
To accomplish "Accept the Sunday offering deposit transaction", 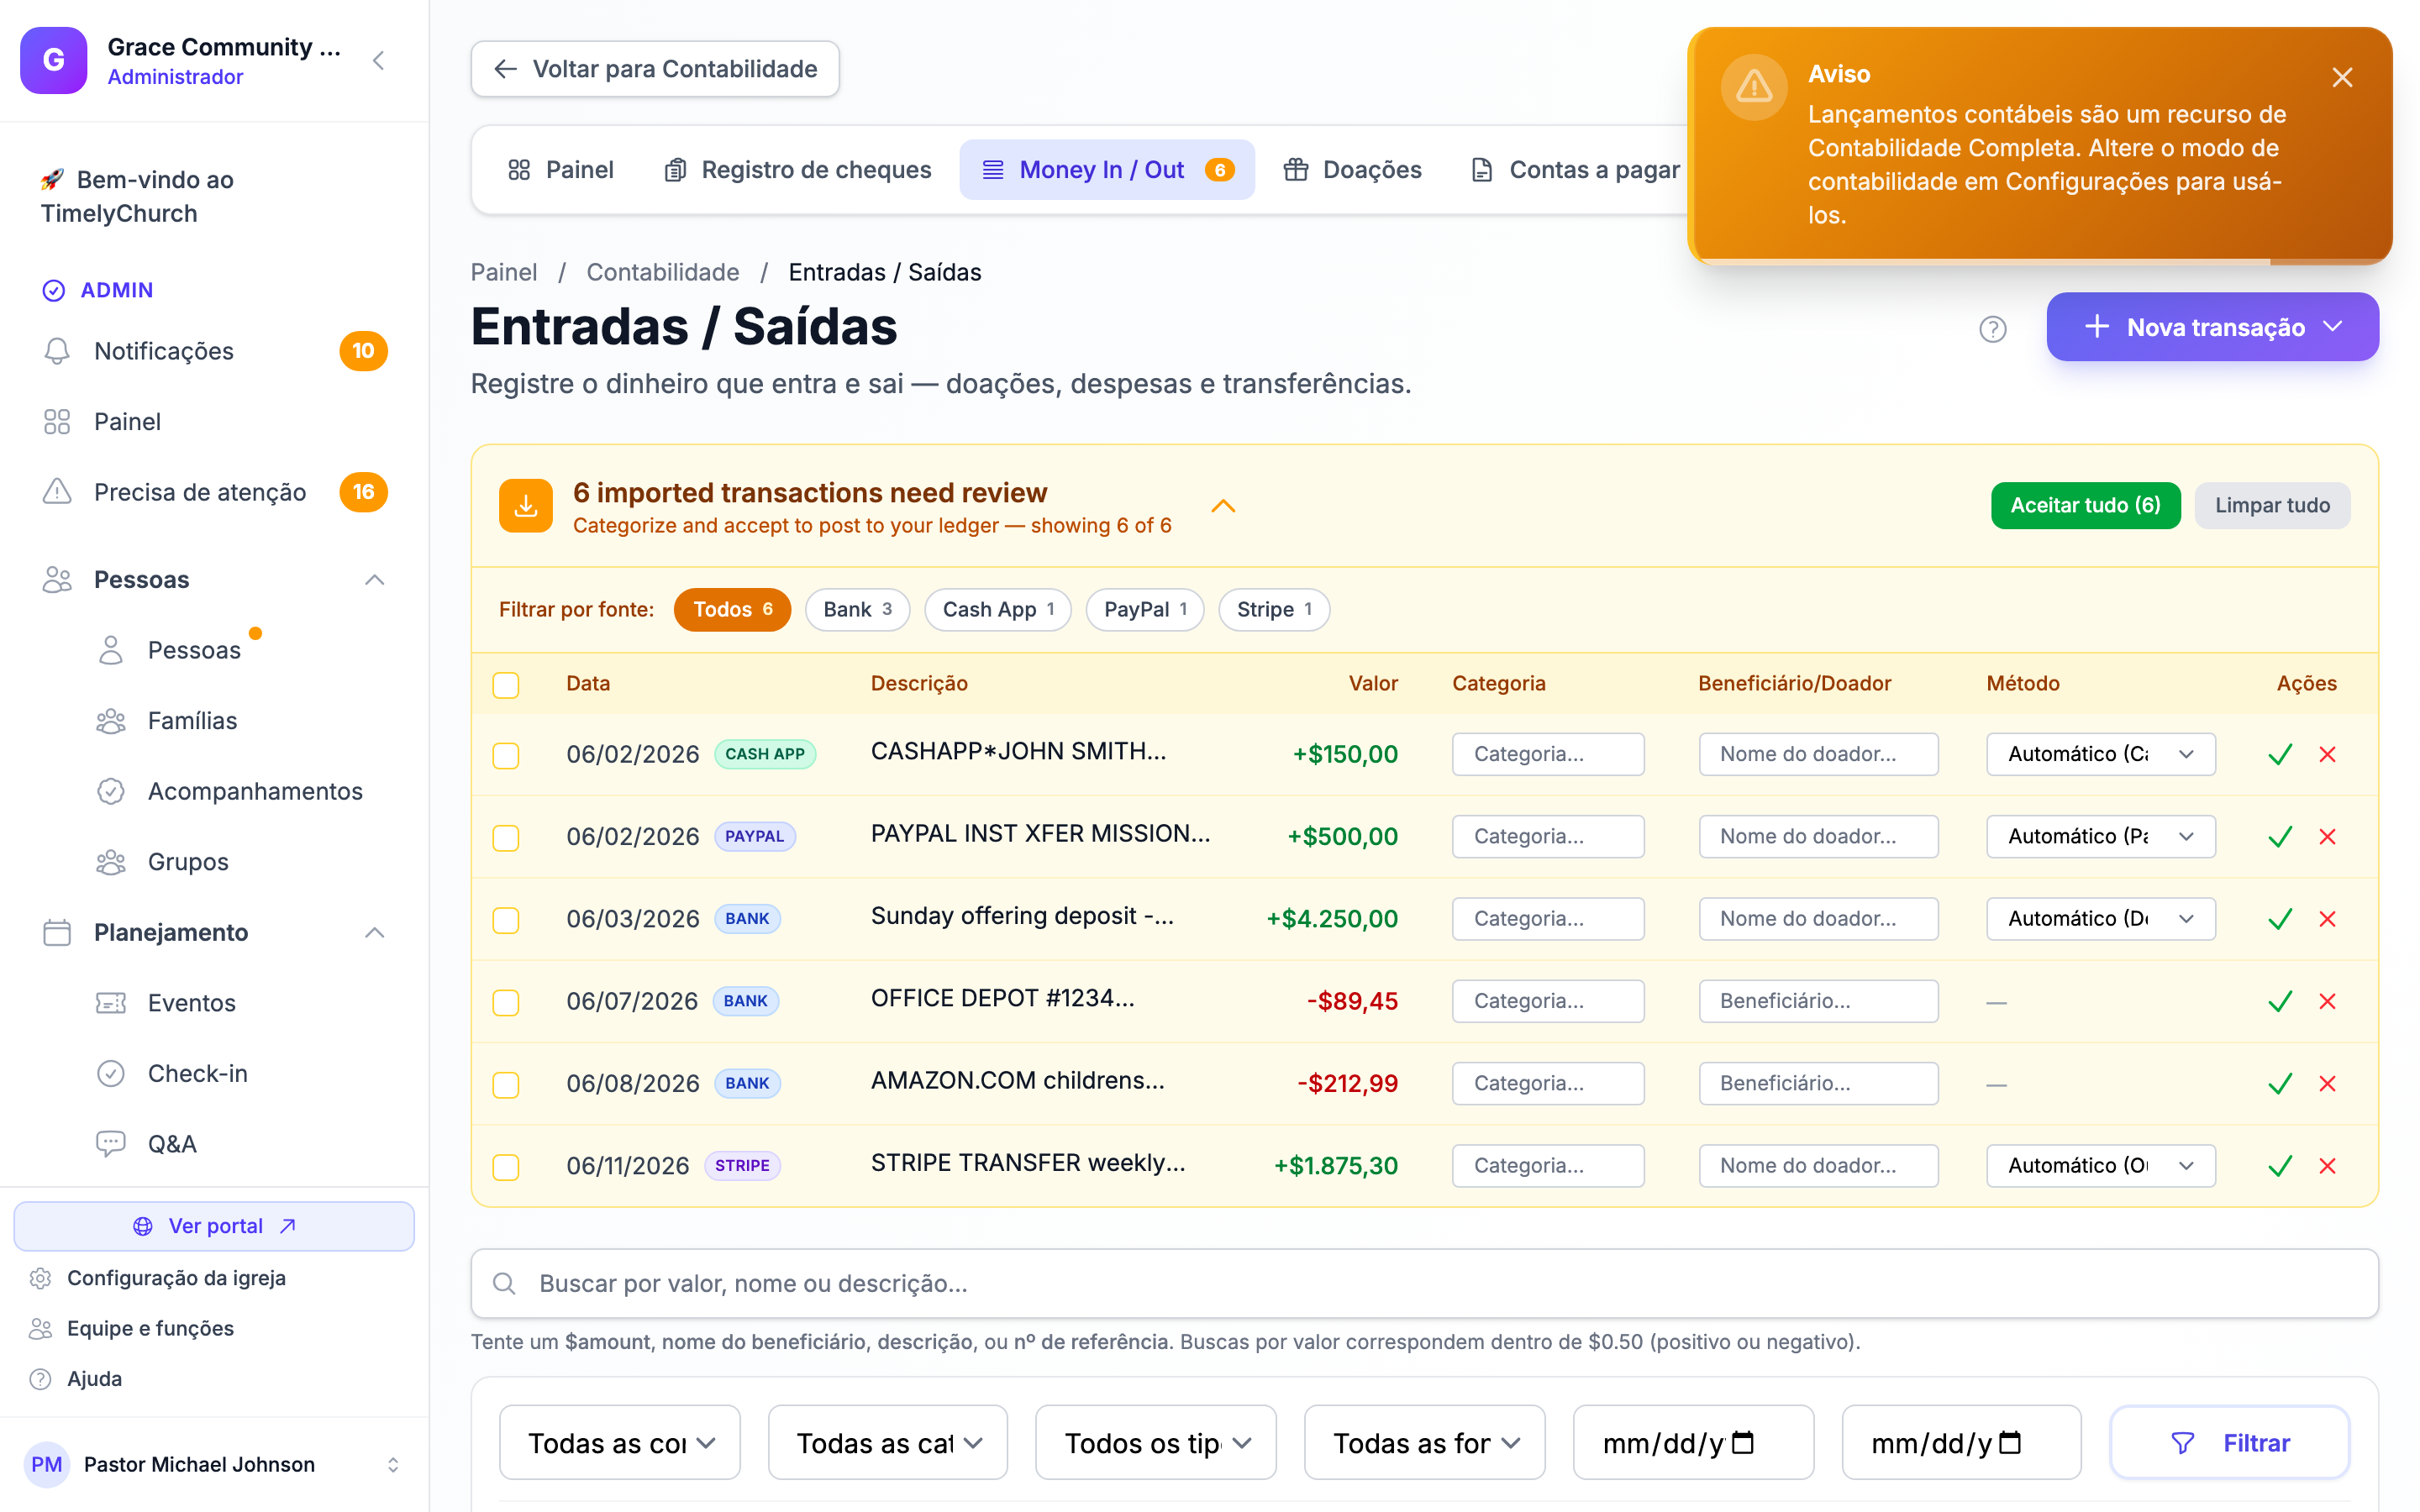I will pos(2280,919).
